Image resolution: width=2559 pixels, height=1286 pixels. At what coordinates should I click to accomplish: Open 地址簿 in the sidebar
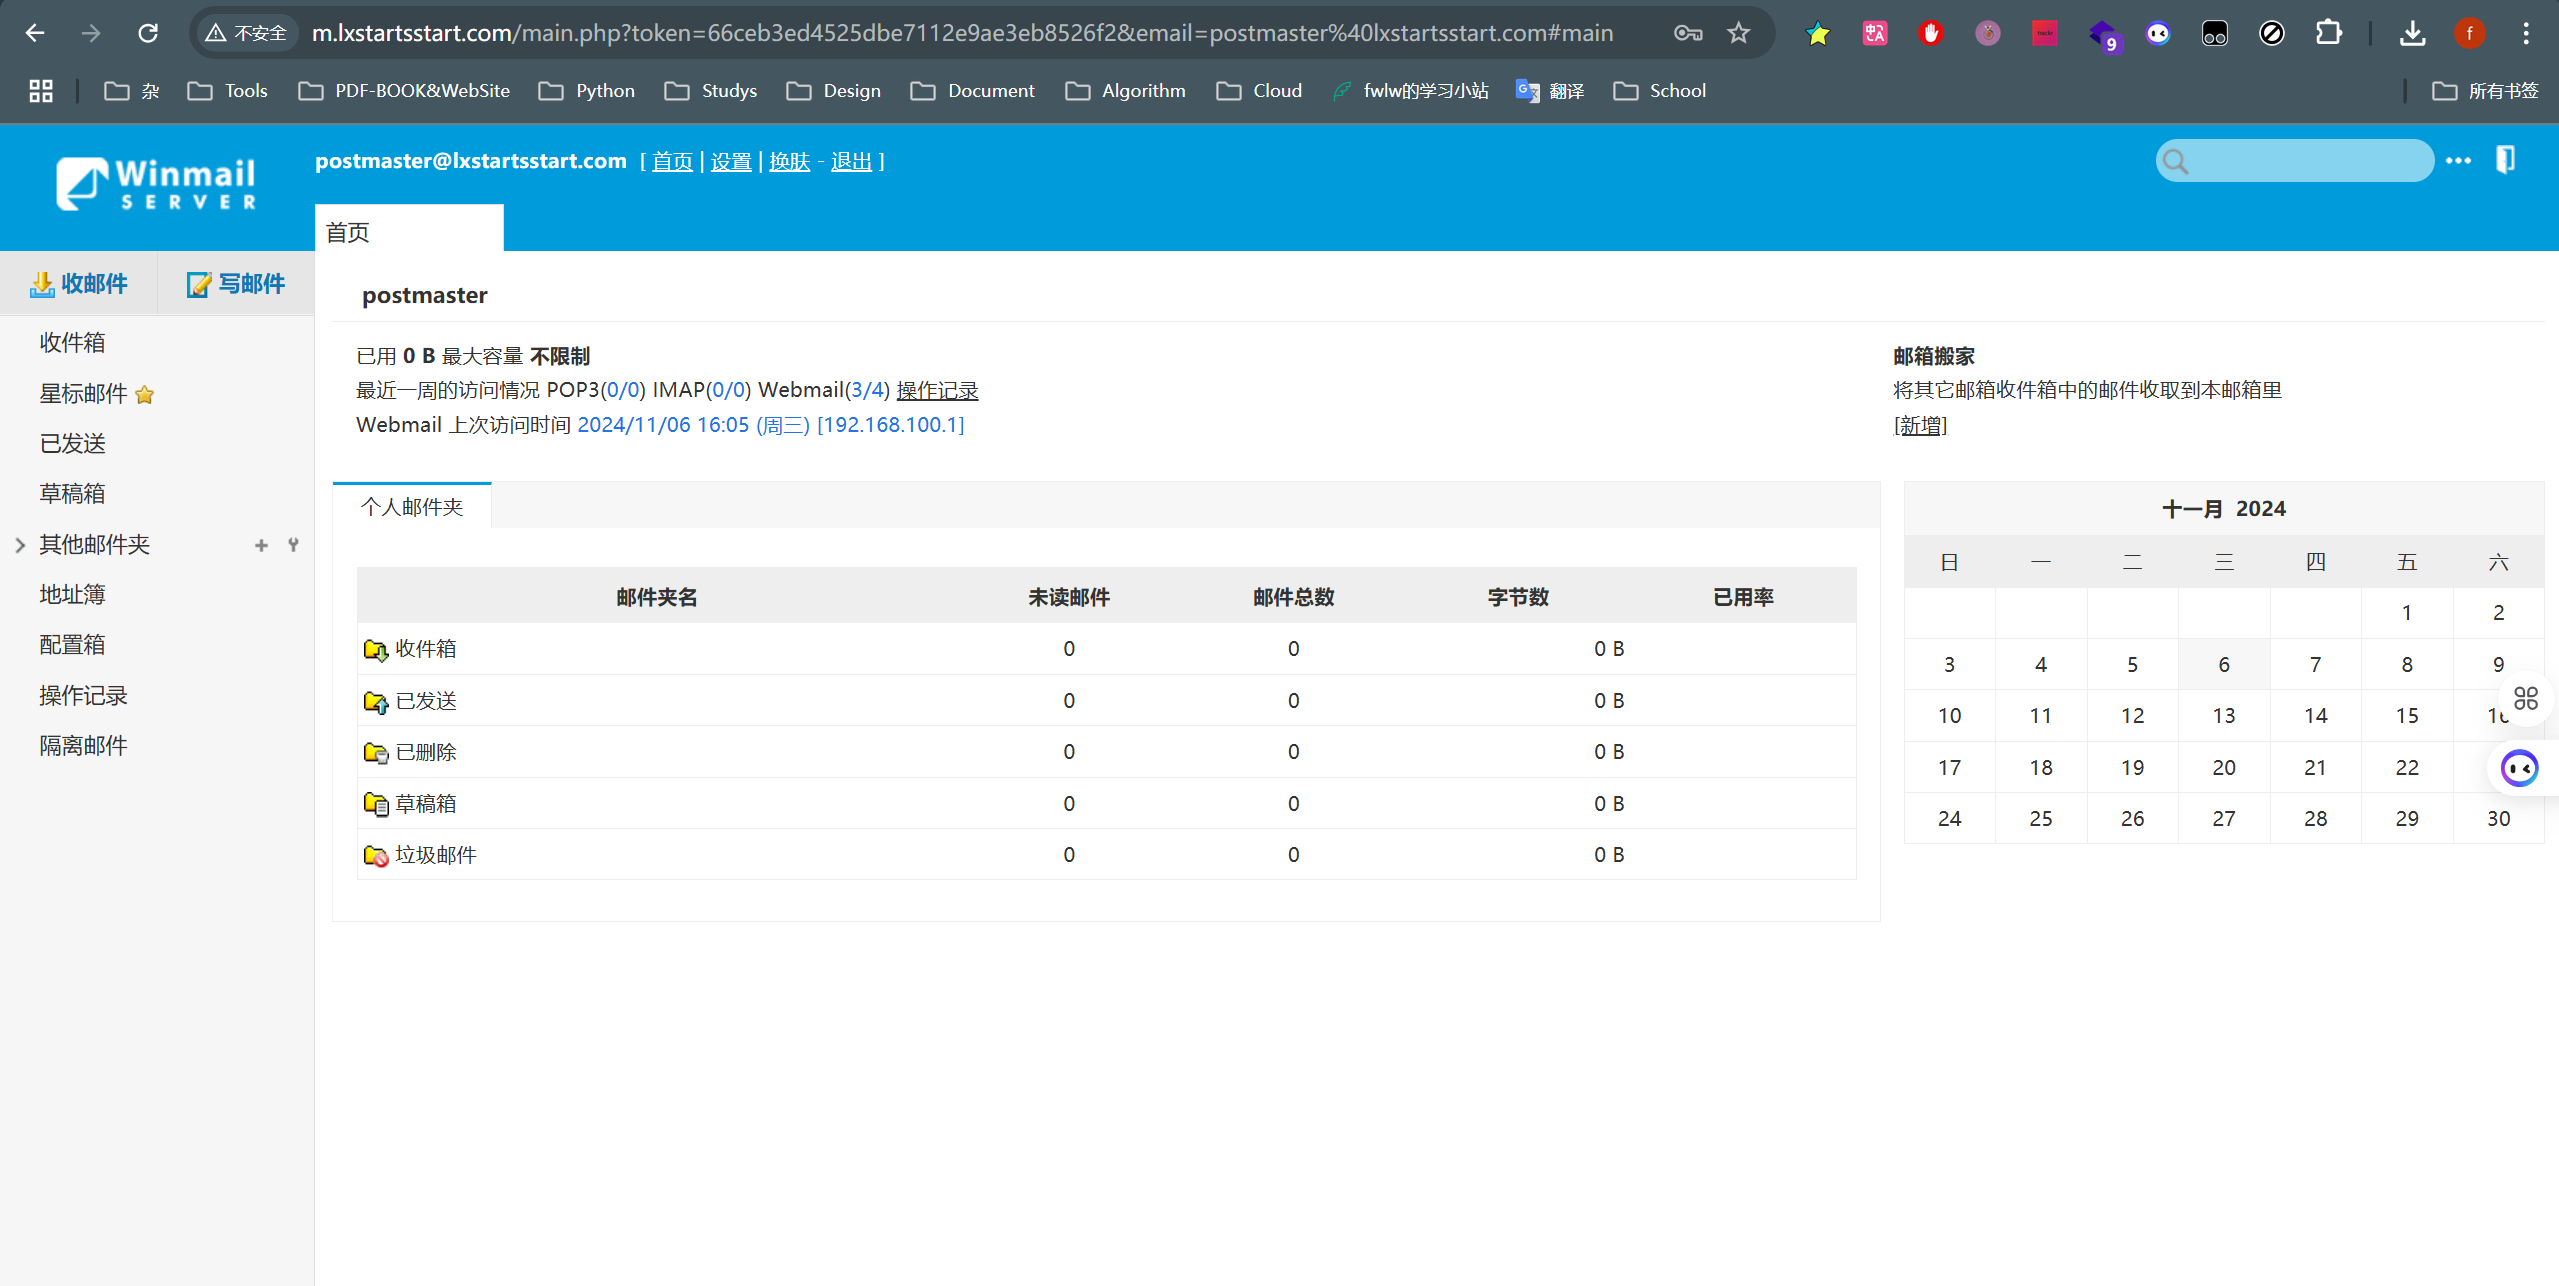pos(72,595)
